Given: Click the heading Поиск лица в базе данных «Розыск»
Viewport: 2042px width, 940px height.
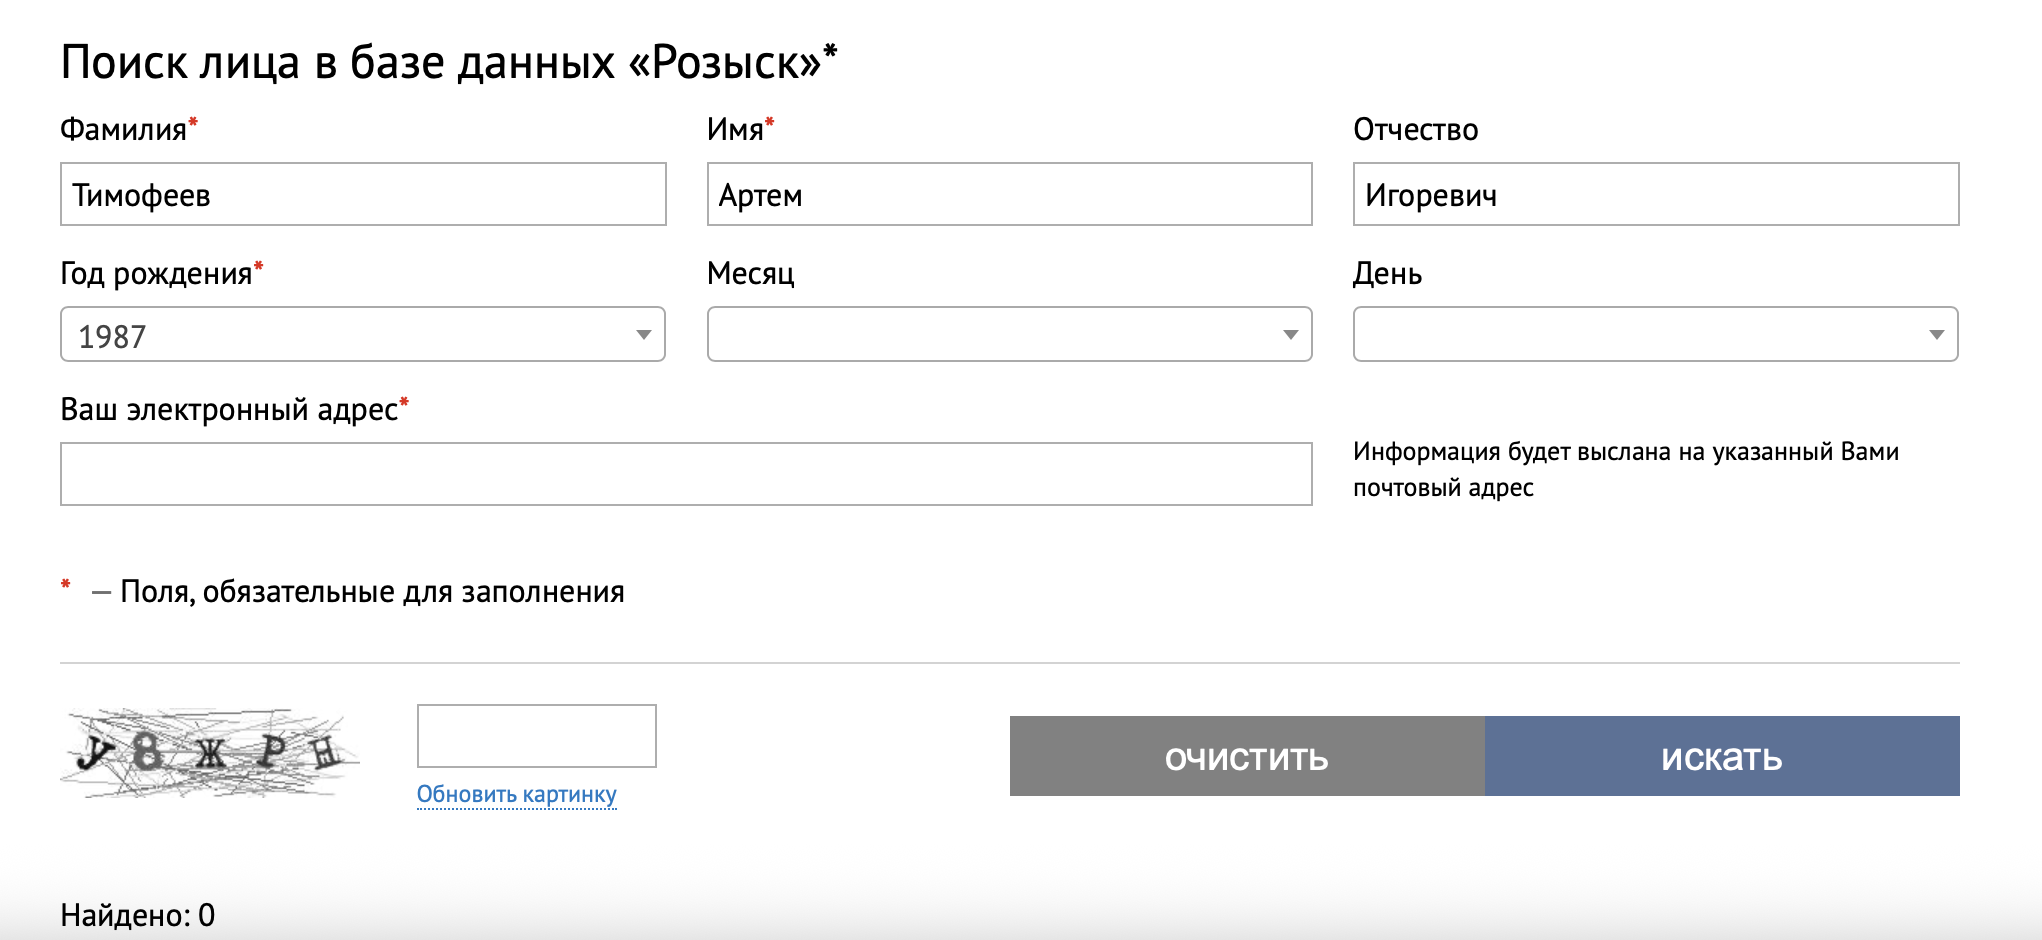Looking at the screenshot, I should 448,63.
